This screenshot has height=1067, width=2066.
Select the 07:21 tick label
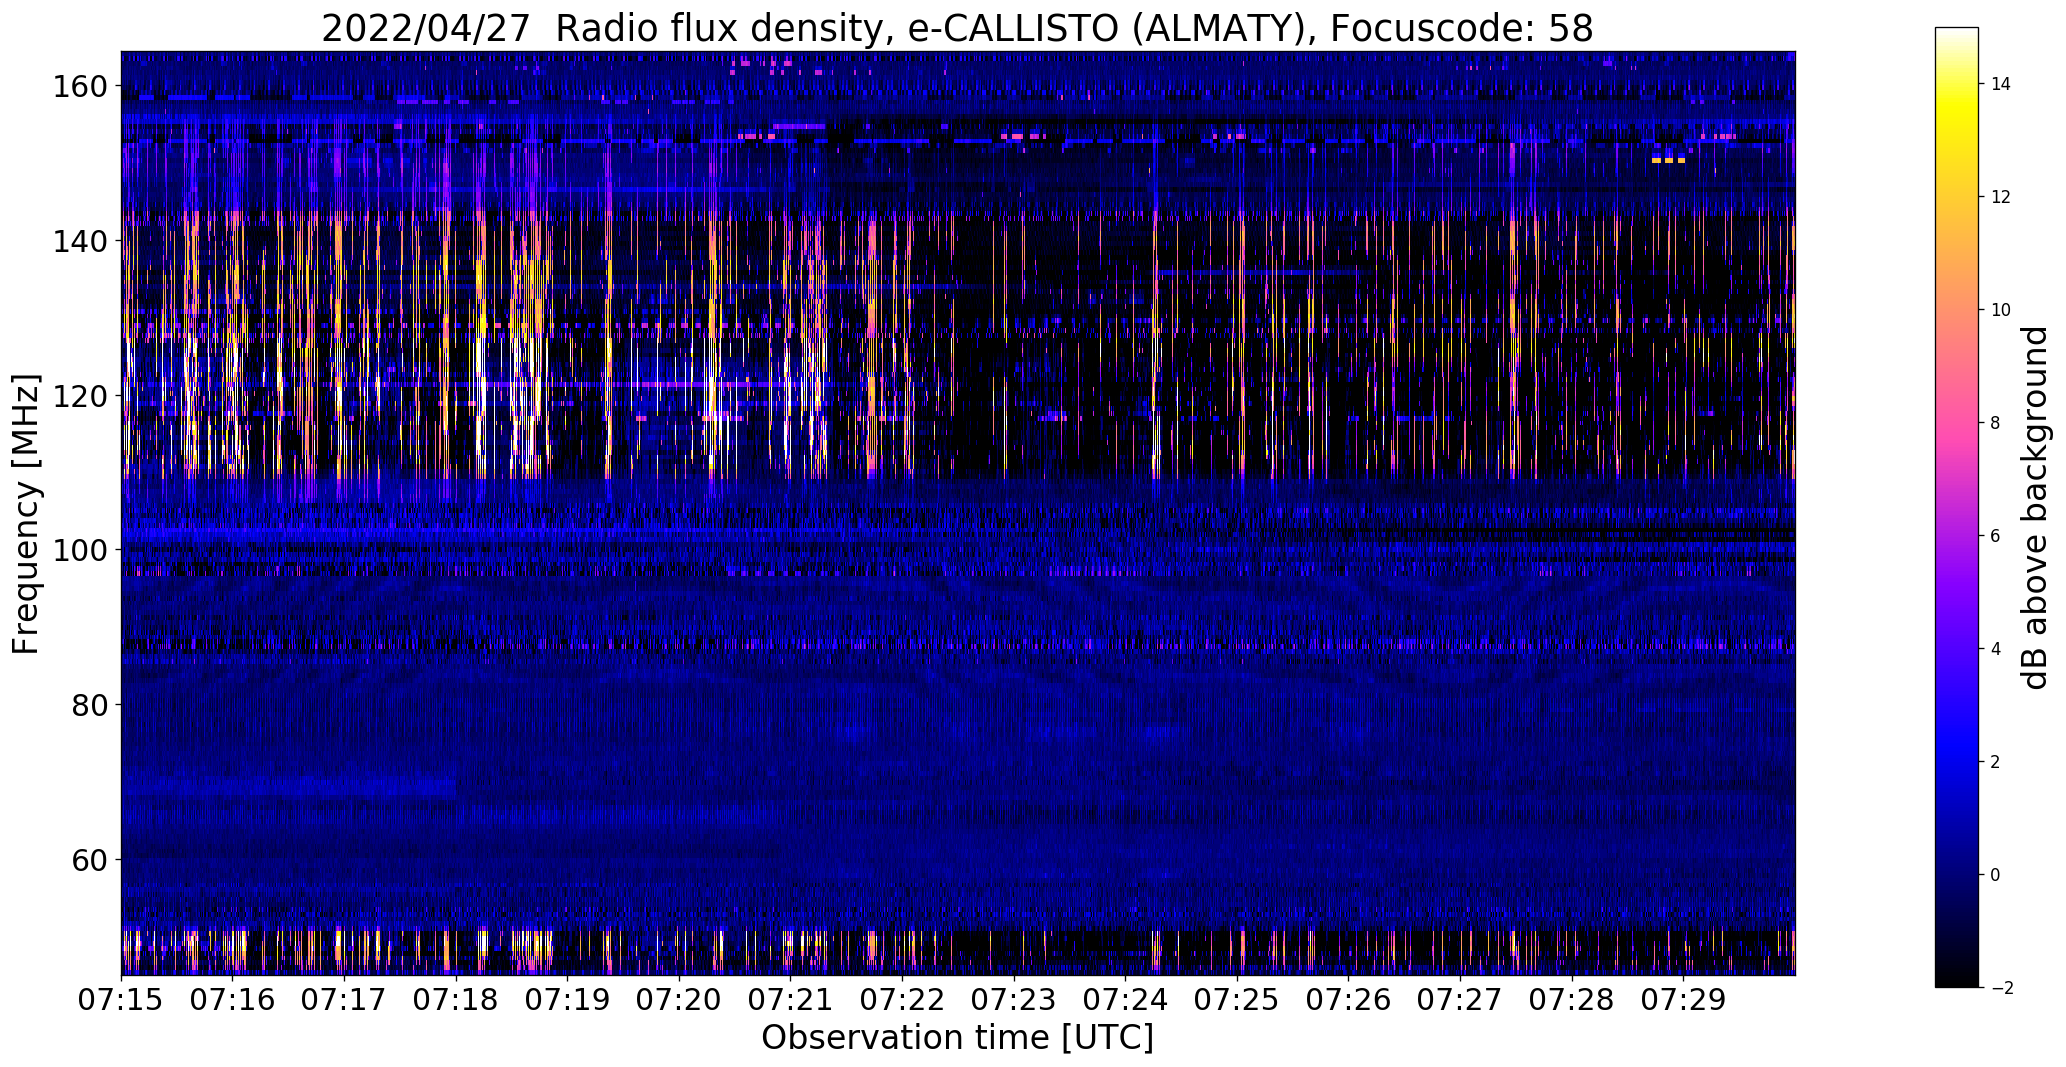tap(790, 1000)
